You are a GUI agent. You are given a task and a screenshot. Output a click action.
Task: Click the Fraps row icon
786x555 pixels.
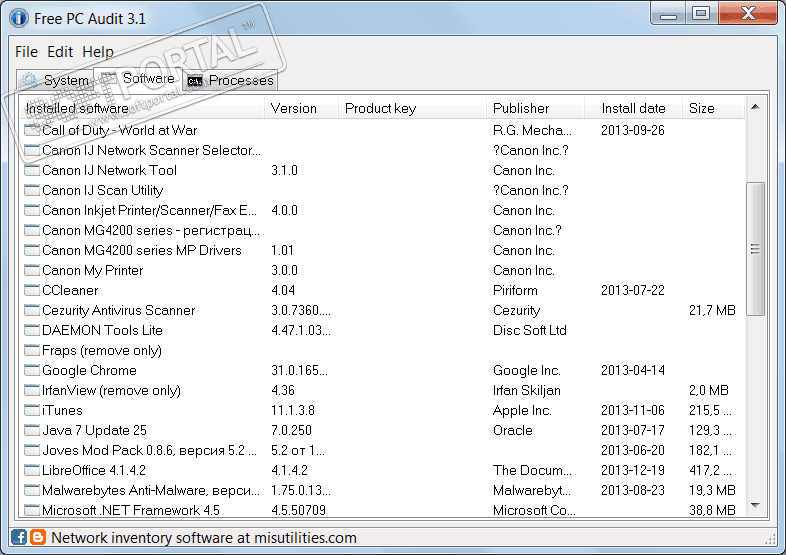32,350
